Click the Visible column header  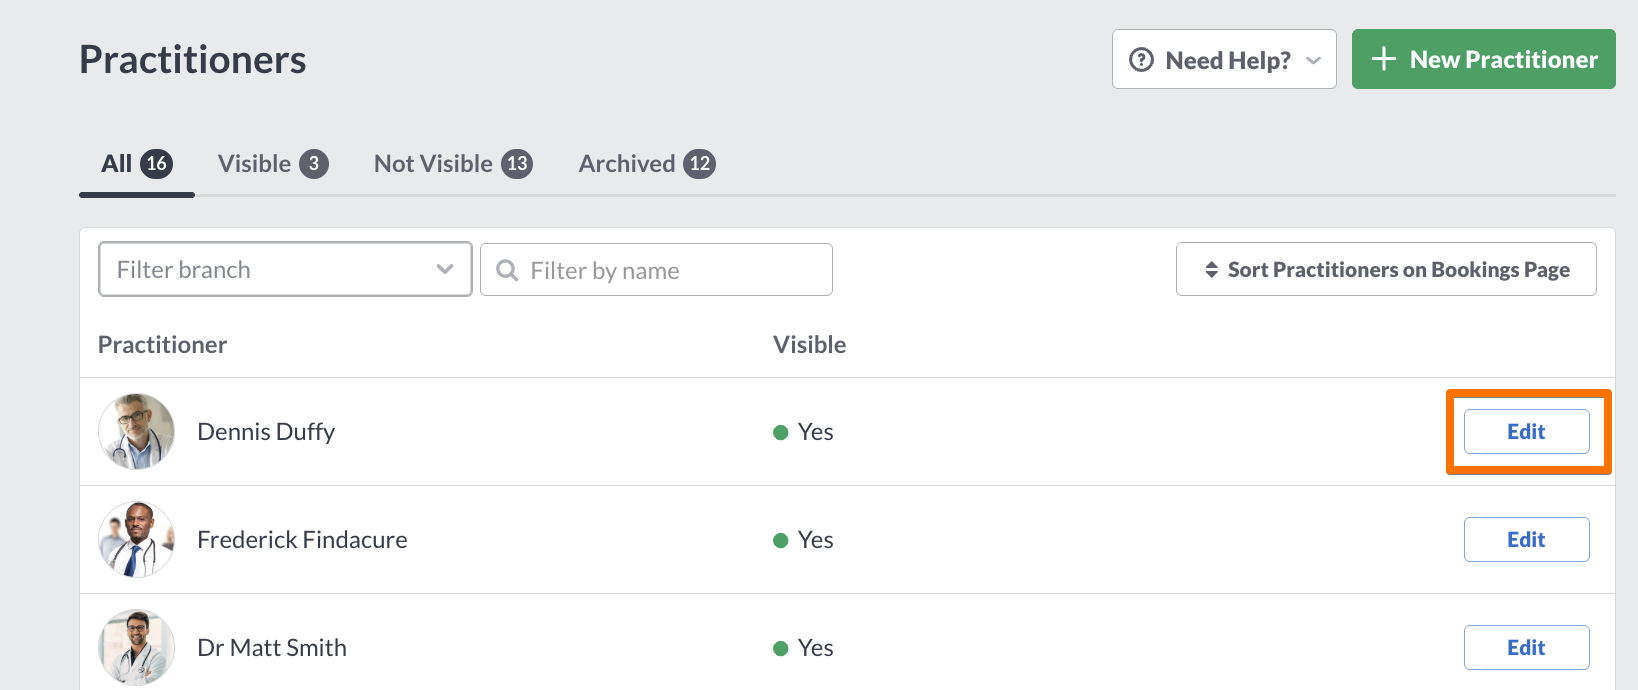809,345
